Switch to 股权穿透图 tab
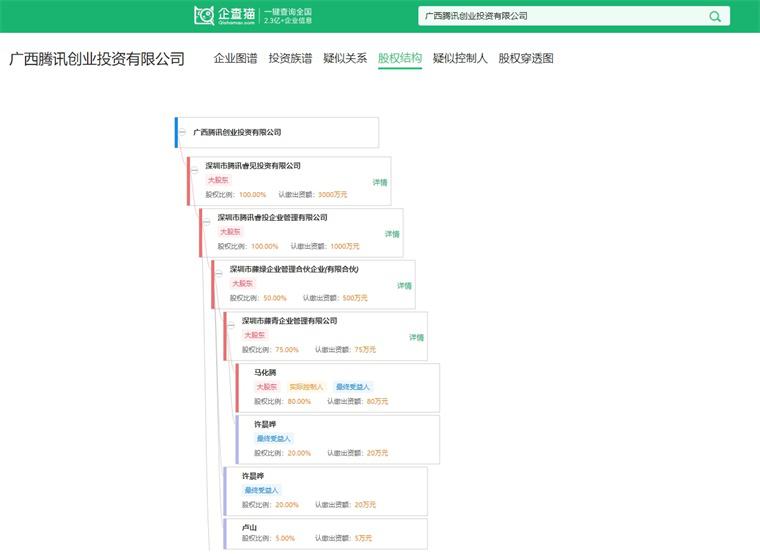The image size is (760, 554). point(526,59)
